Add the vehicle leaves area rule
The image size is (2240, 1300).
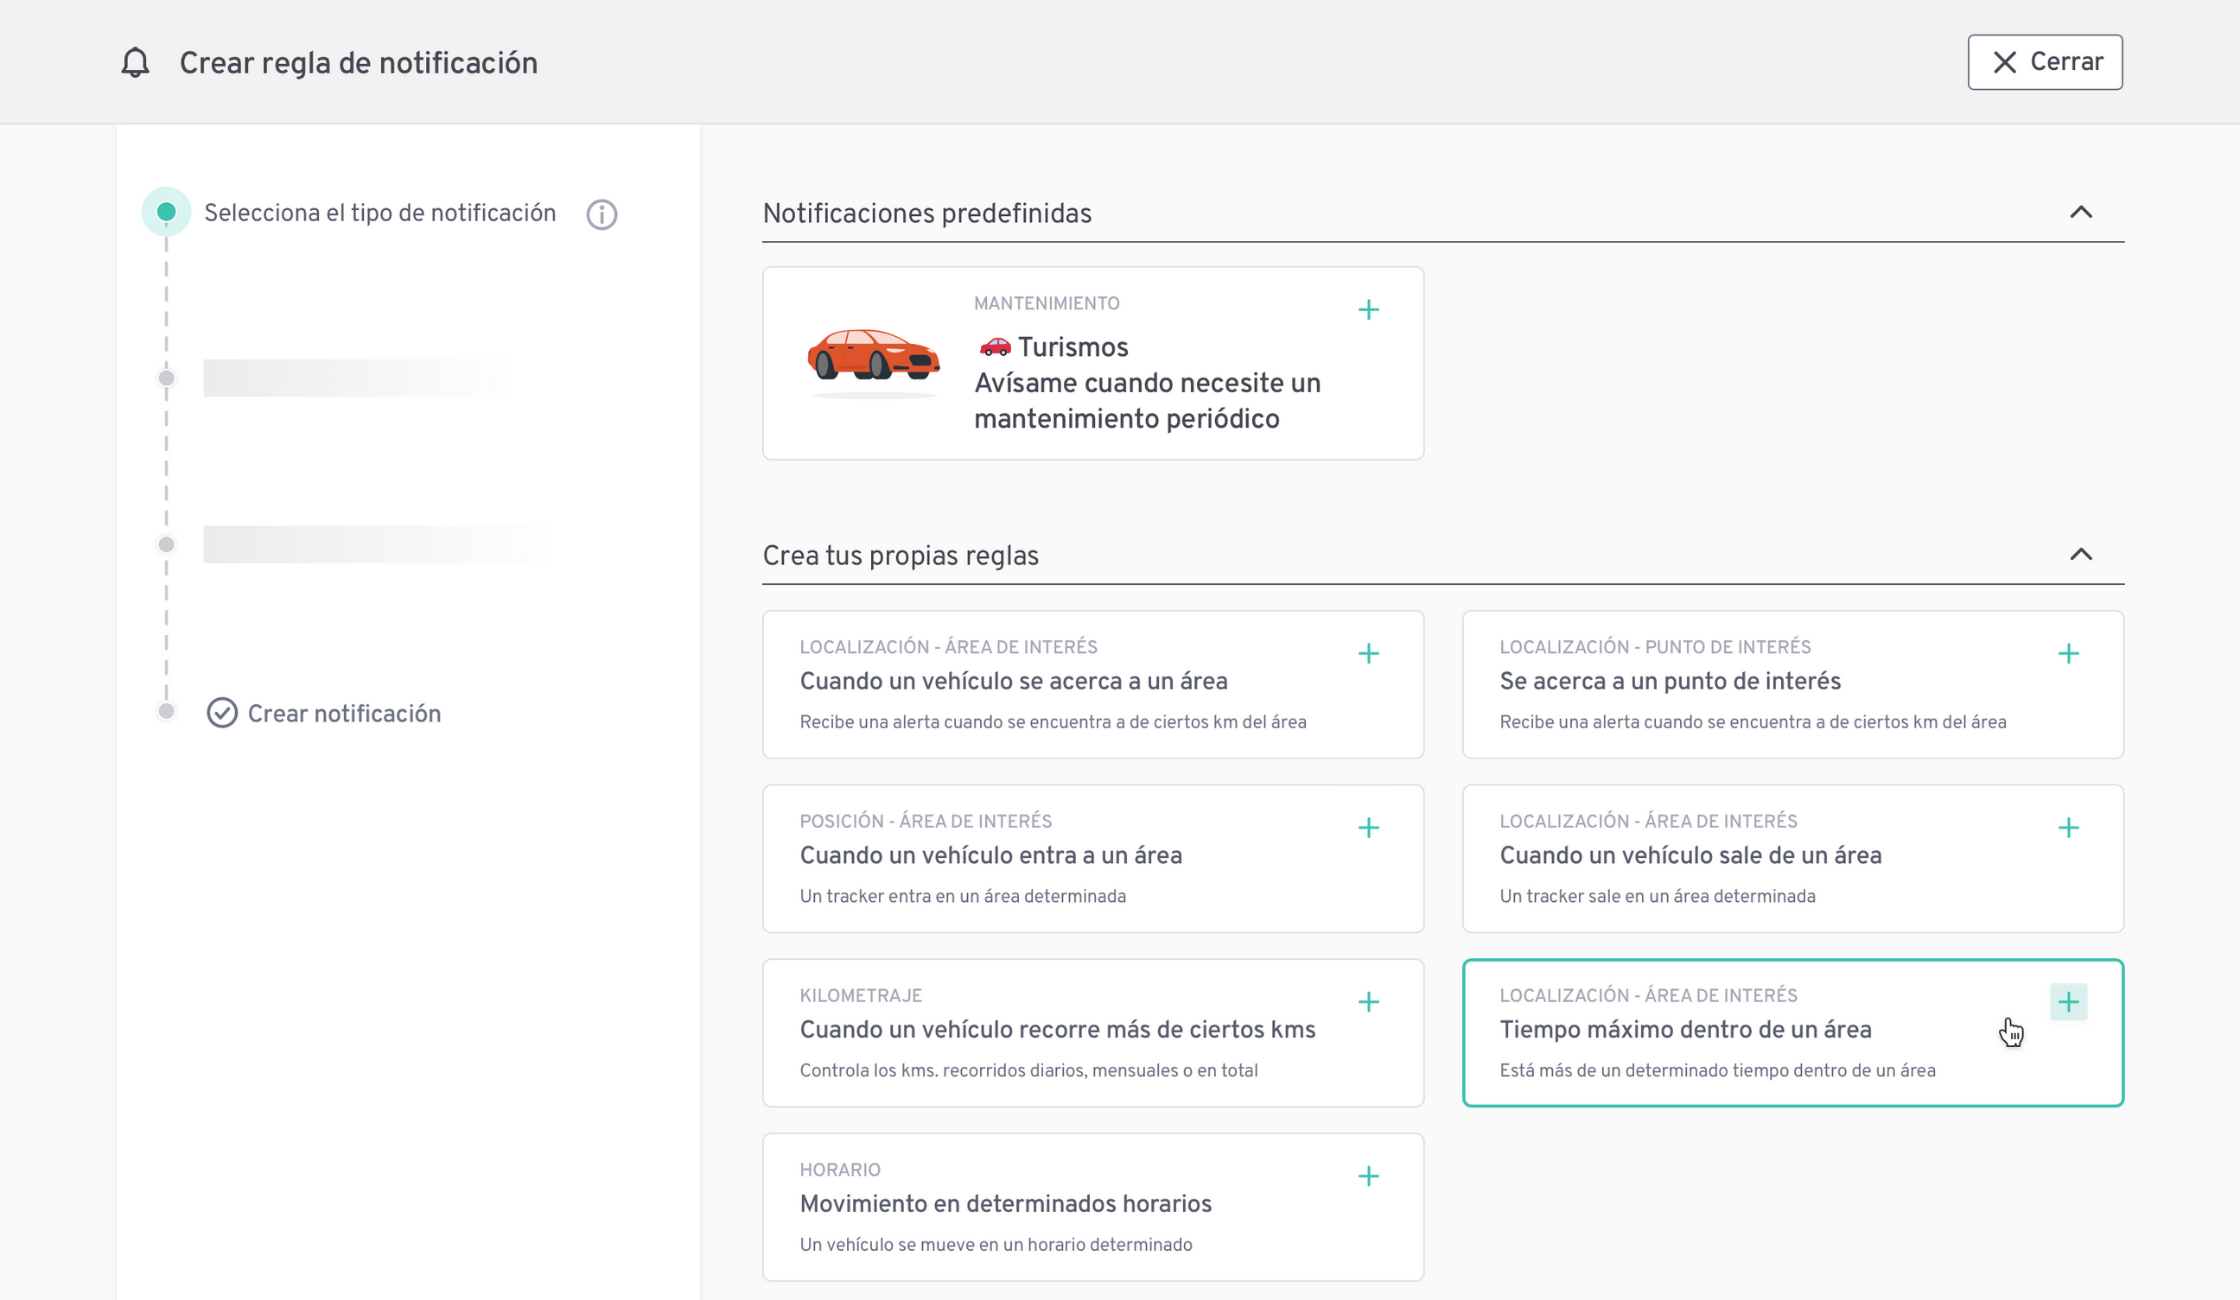tap(2068, 828)
